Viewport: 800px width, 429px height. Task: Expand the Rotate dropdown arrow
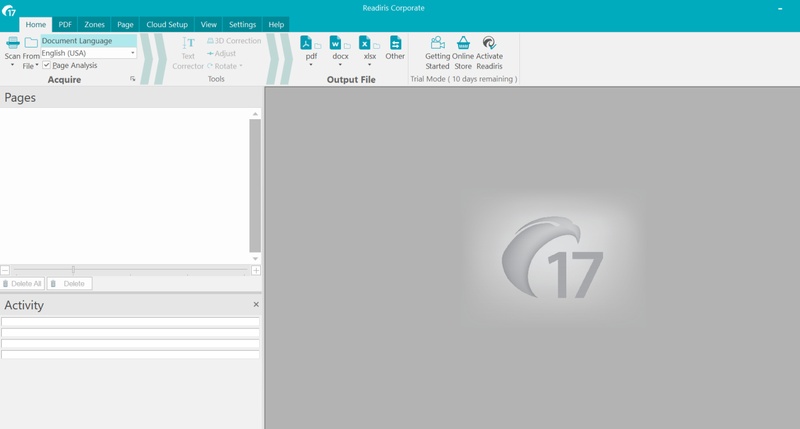(241, 66)
